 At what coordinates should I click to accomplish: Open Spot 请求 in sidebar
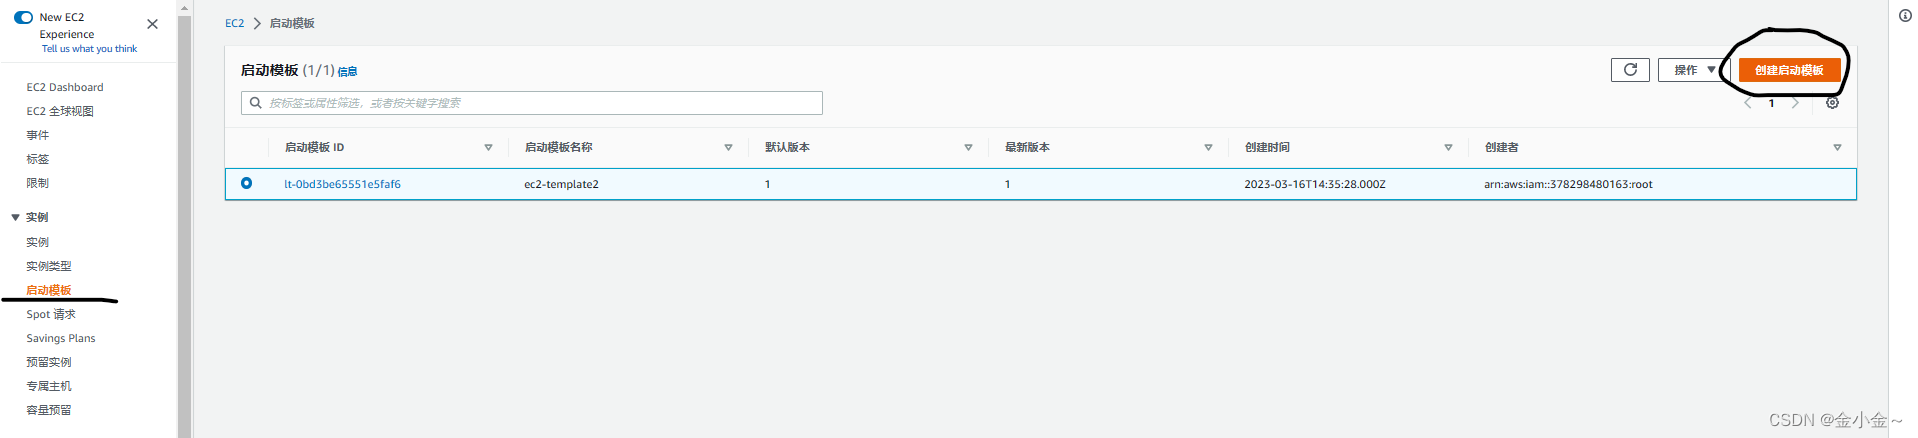point(51,314)
